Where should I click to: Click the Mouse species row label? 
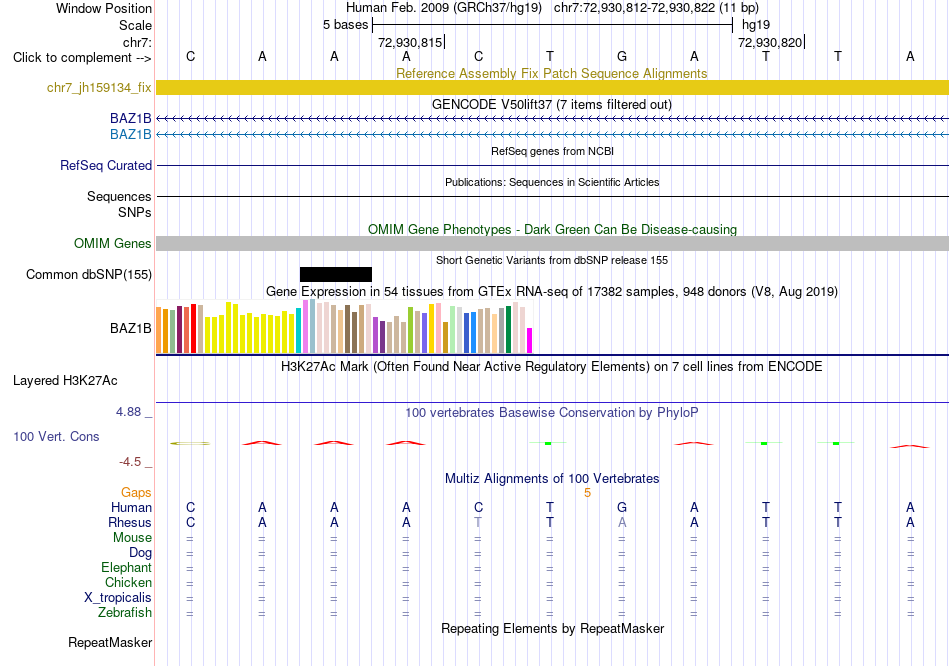click(132, 538)
